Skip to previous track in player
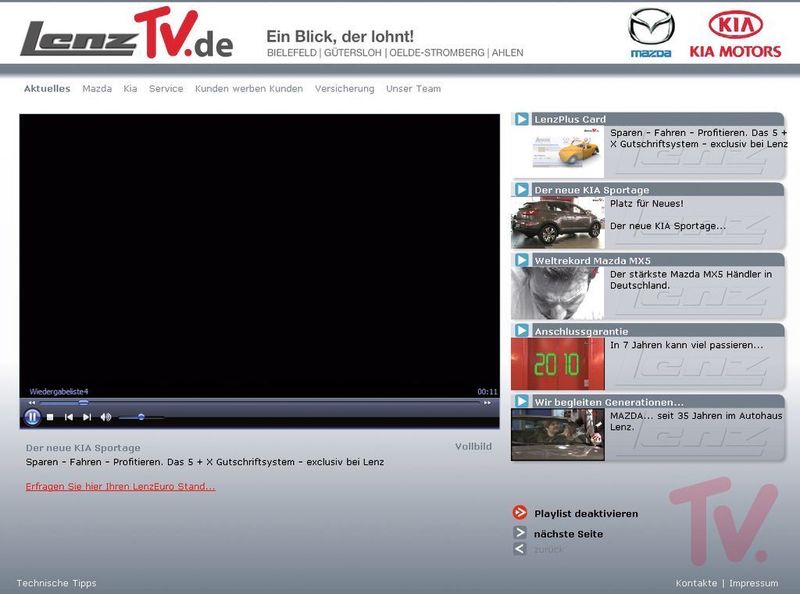Viewport: 800px width, 594px height. [68, 417]
